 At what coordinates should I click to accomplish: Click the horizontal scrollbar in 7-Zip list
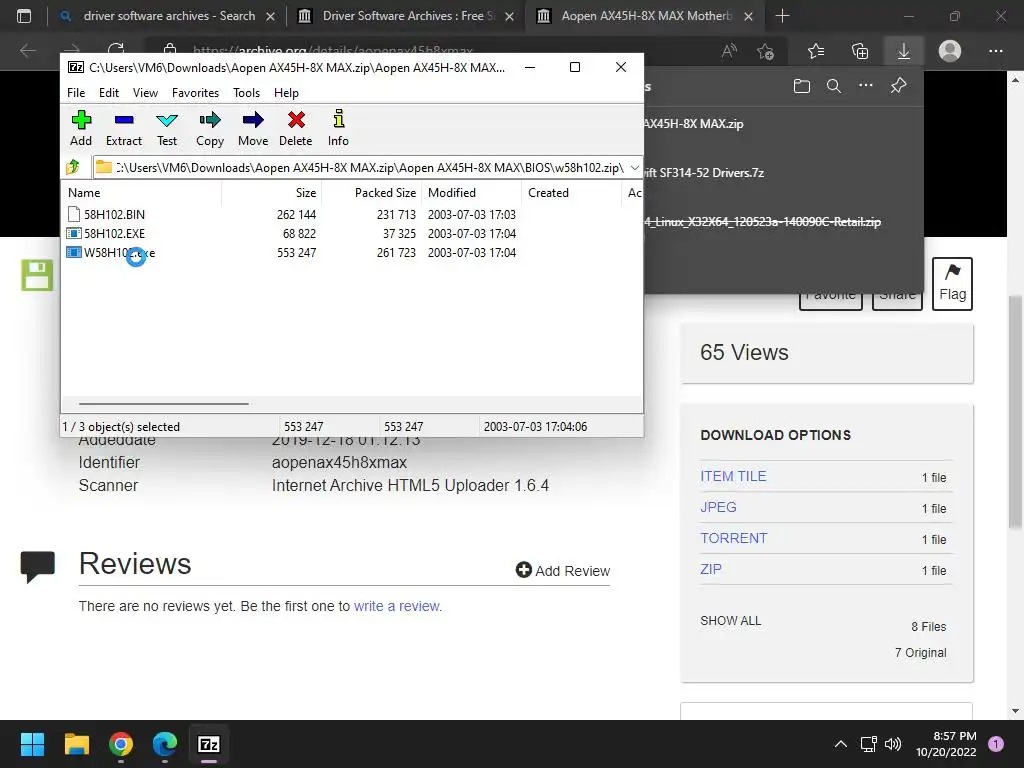(x=163, y=404)
